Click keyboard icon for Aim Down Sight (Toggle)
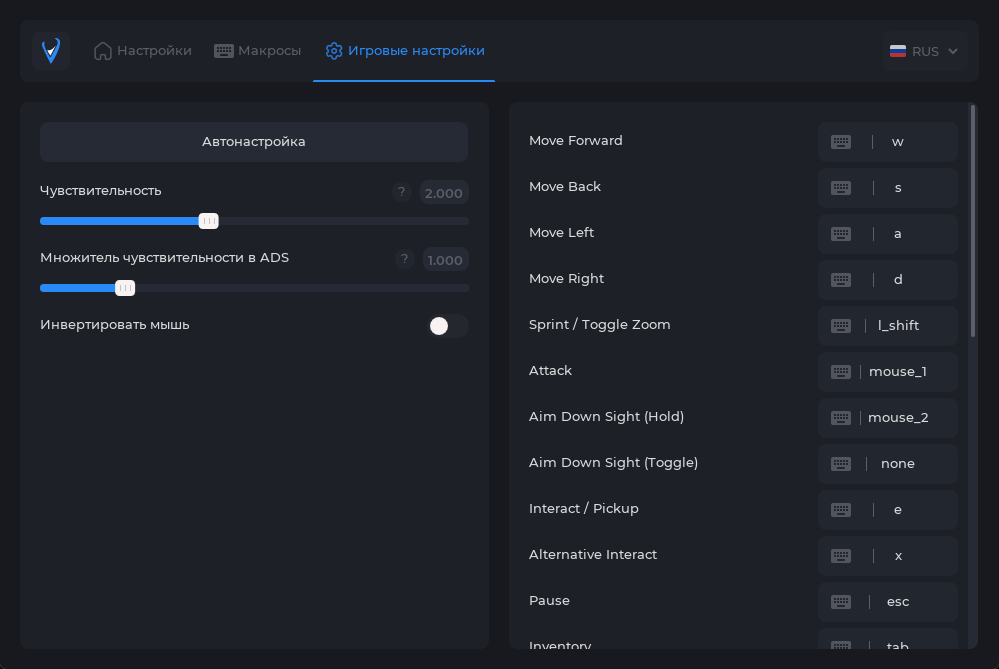 click(841, 463)
